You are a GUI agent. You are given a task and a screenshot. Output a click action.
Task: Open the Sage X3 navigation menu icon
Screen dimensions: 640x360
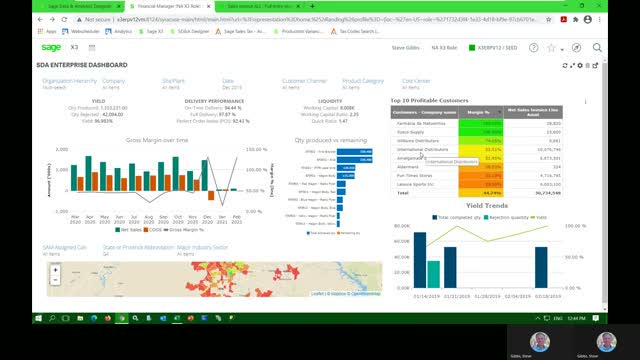92,47
